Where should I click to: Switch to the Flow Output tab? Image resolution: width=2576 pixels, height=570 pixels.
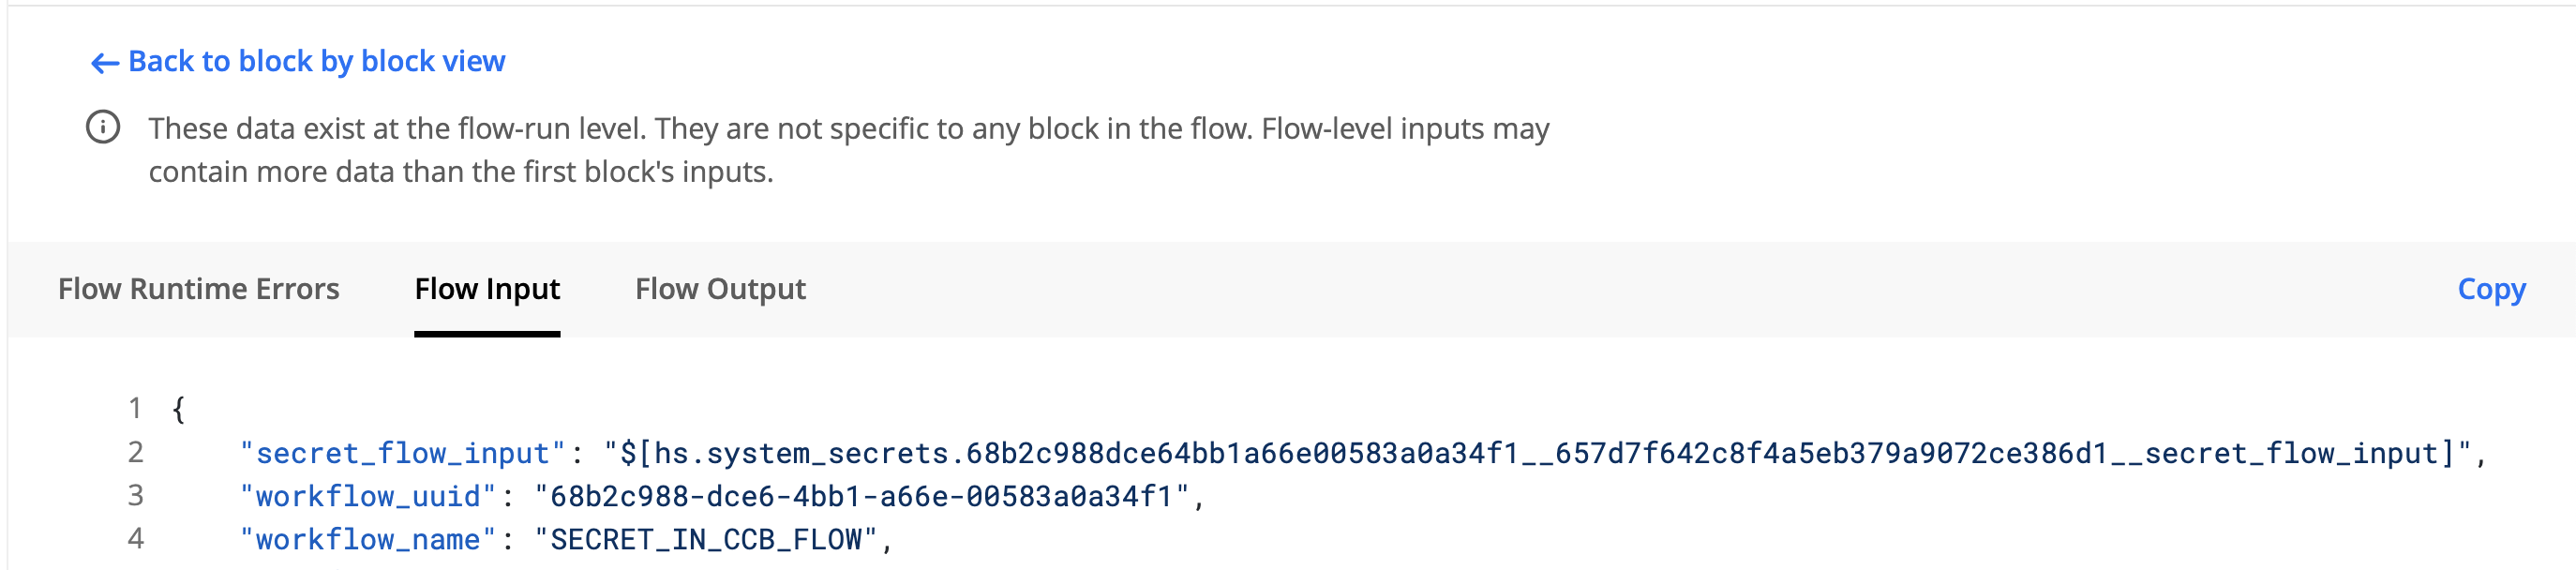point(720,289)
